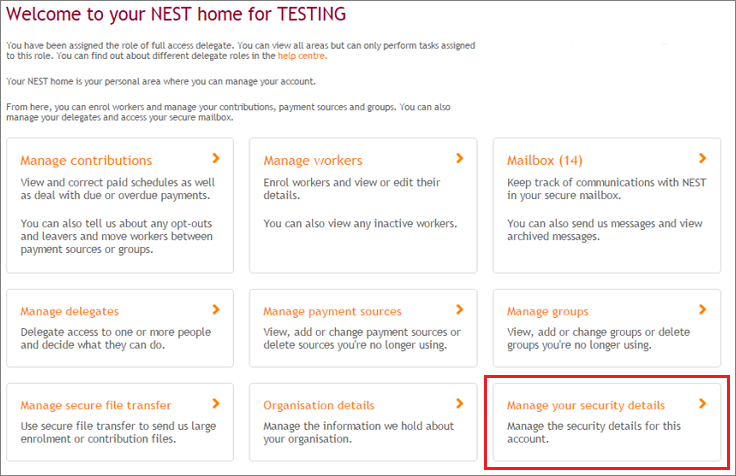This screenshot has width=736, height=476.
Task: Click 'Delegate access to one or more people' text
Action: click(x=115, y=338)
